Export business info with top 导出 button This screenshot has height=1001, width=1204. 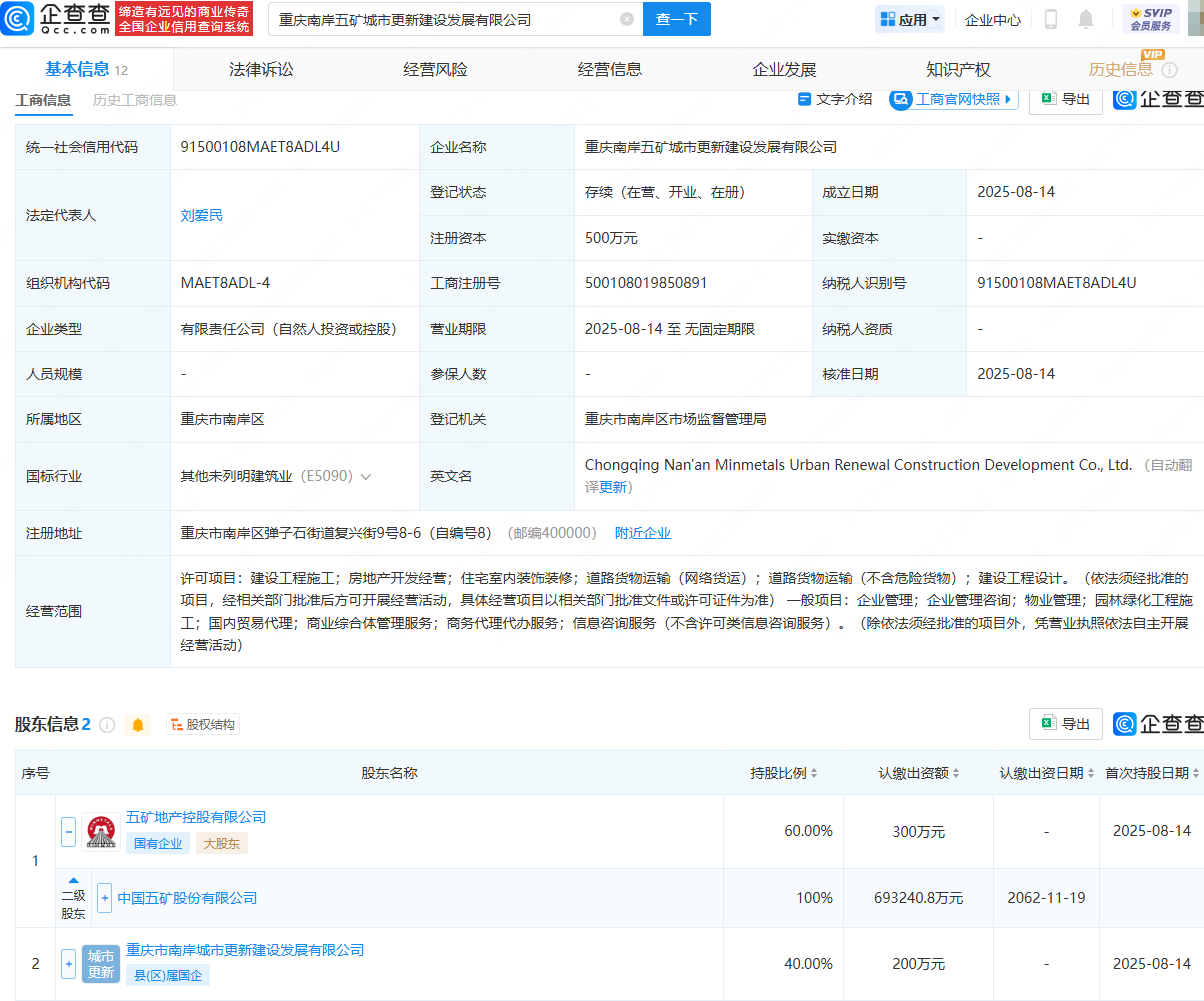point(1066,99)
